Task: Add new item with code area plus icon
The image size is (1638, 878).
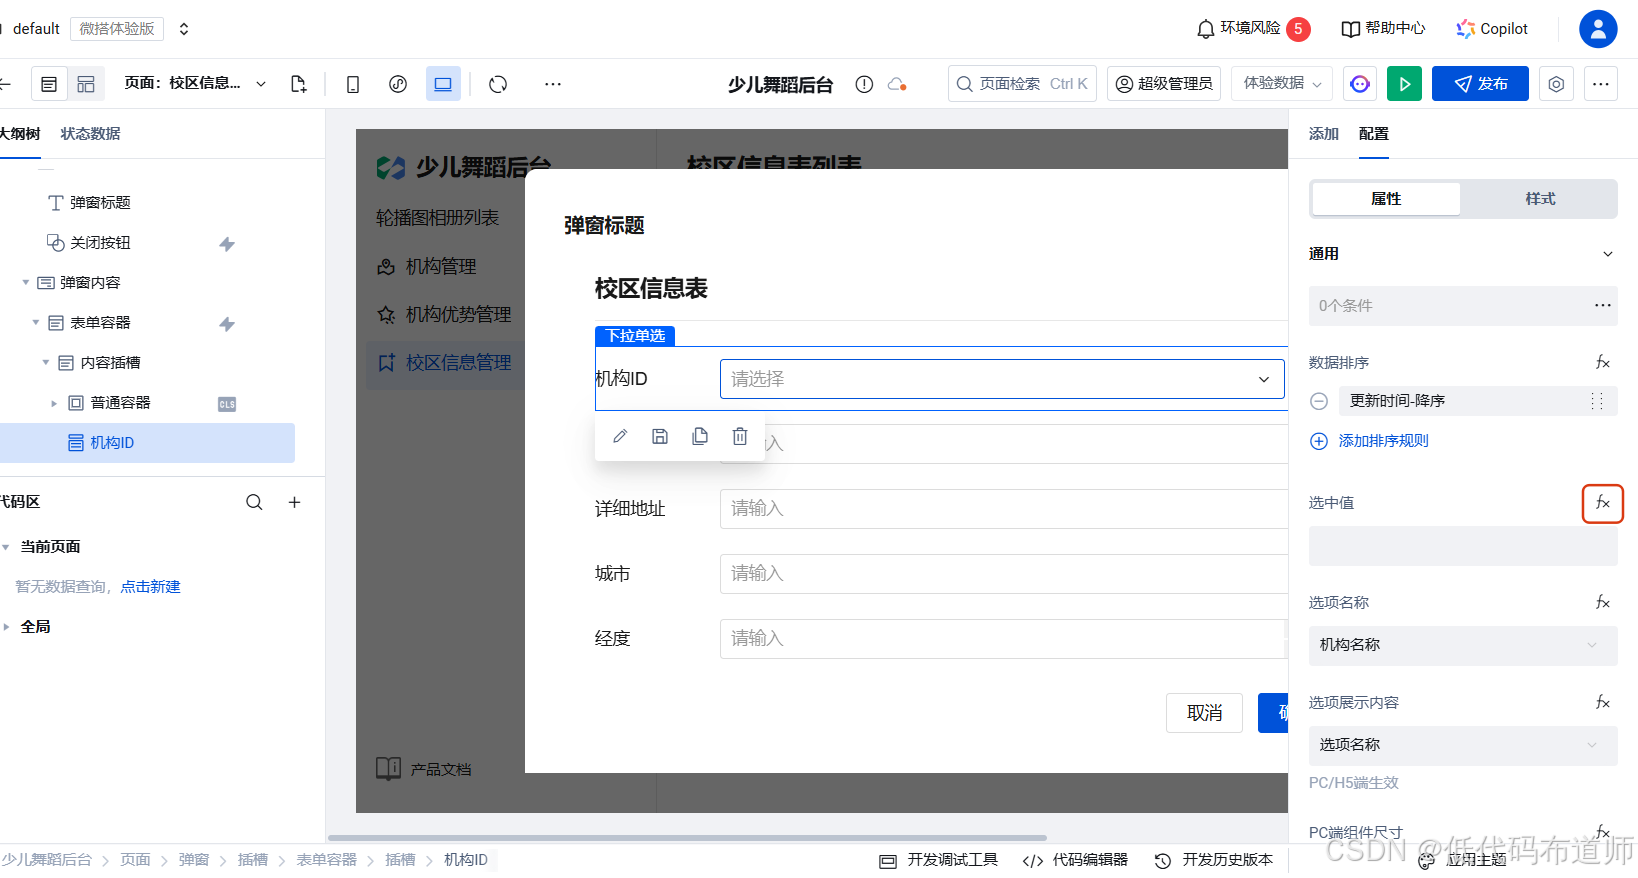Action: coord(294,502)
